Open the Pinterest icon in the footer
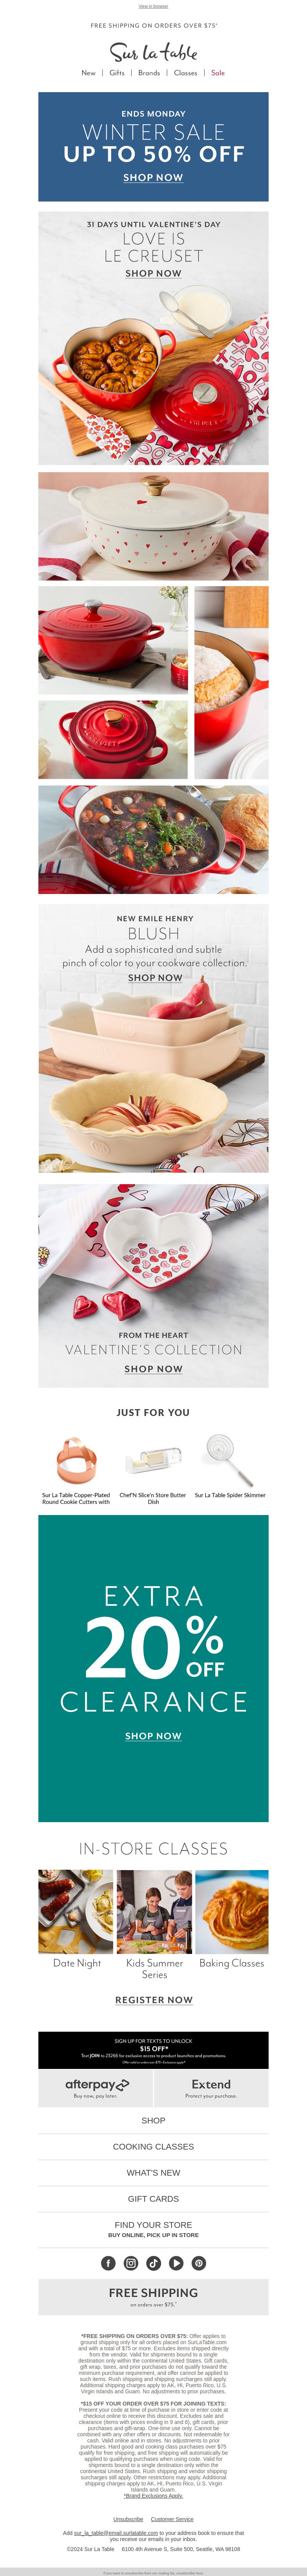 [x=199, y=2263]
